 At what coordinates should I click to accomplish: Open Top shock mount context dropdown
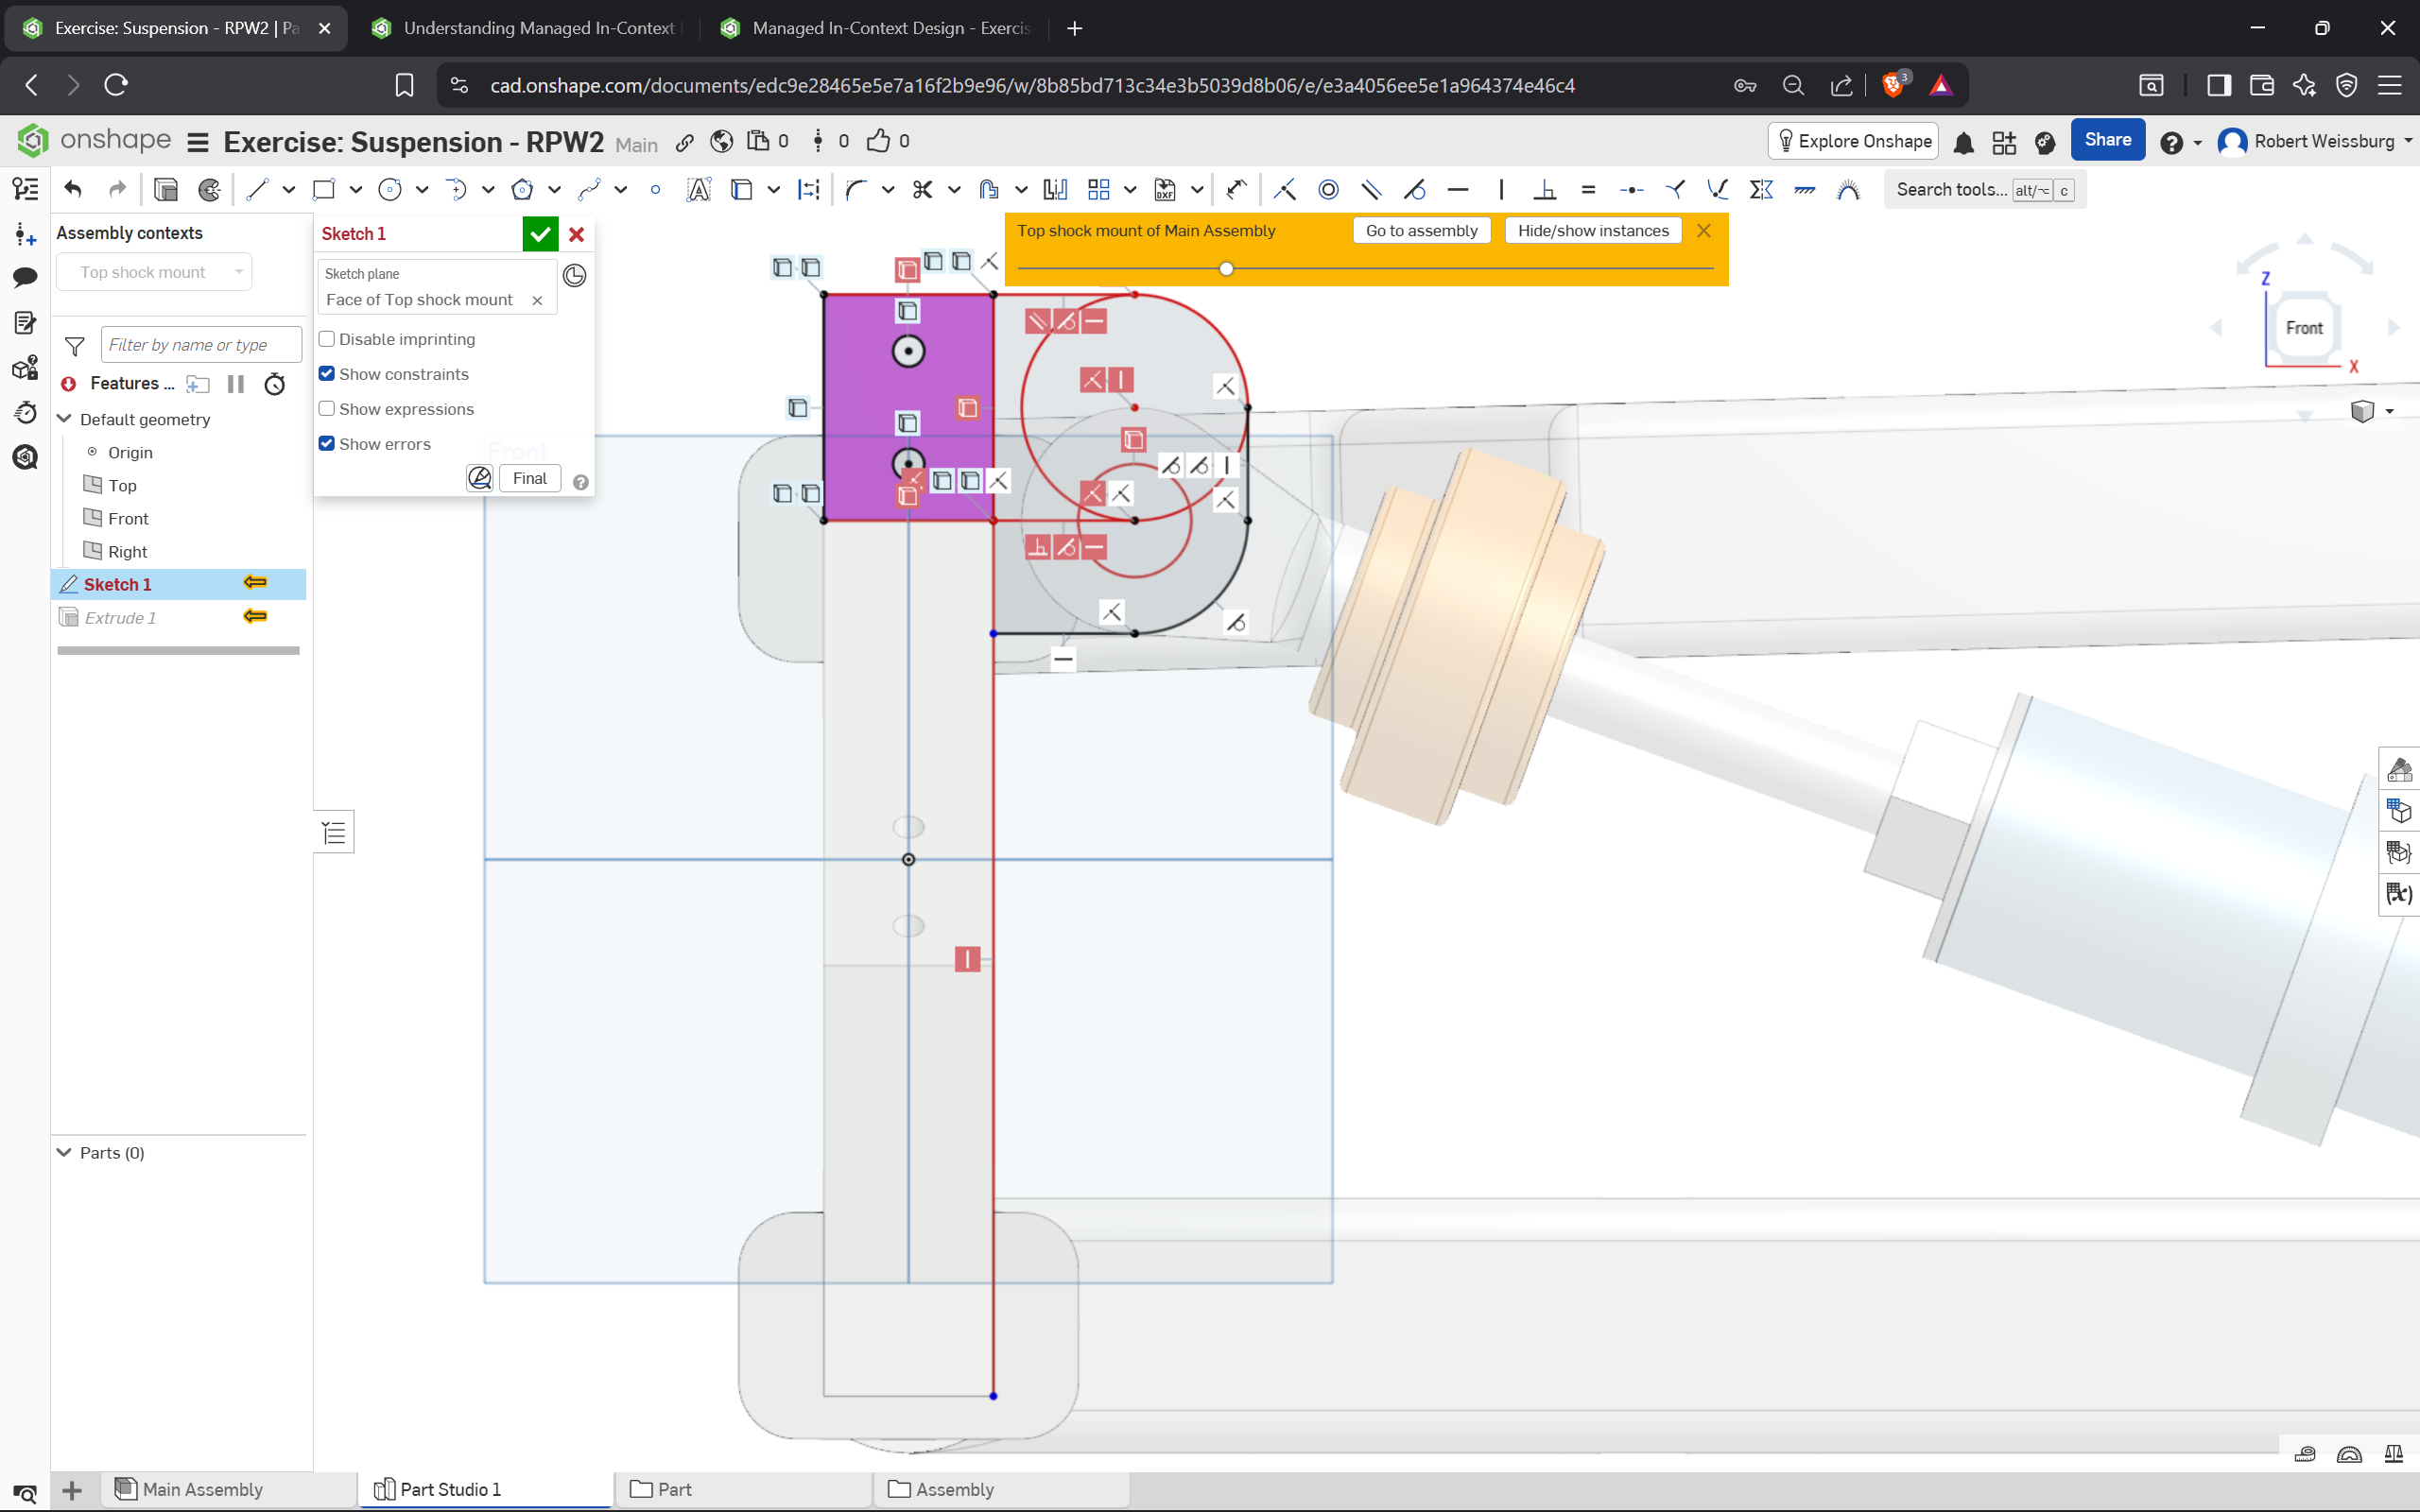[x=154, y=272]
